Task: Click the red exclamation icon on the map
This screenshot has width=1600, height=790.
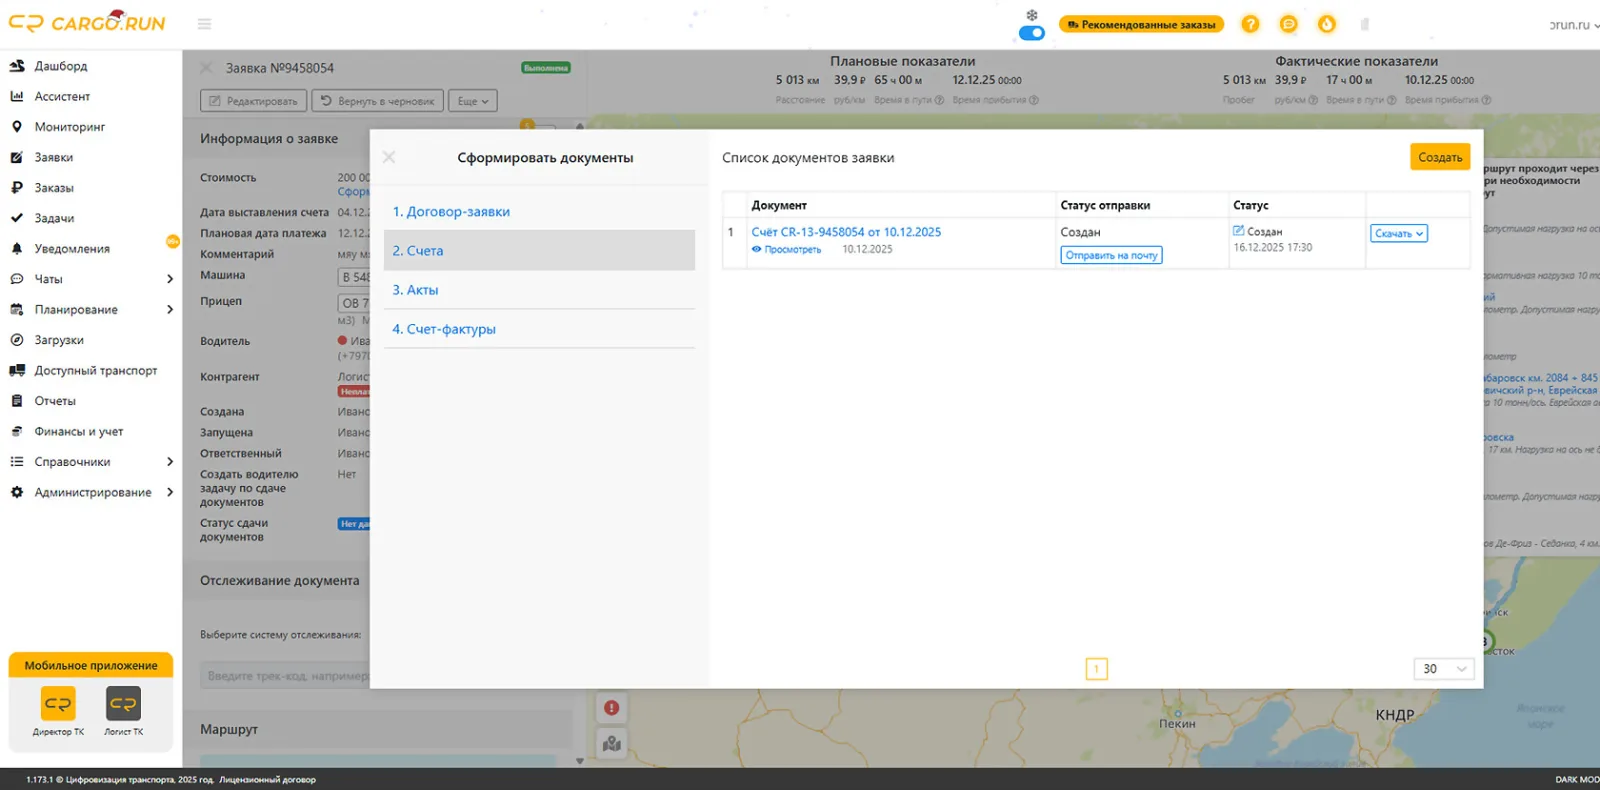Action: (x=612, y=708)
